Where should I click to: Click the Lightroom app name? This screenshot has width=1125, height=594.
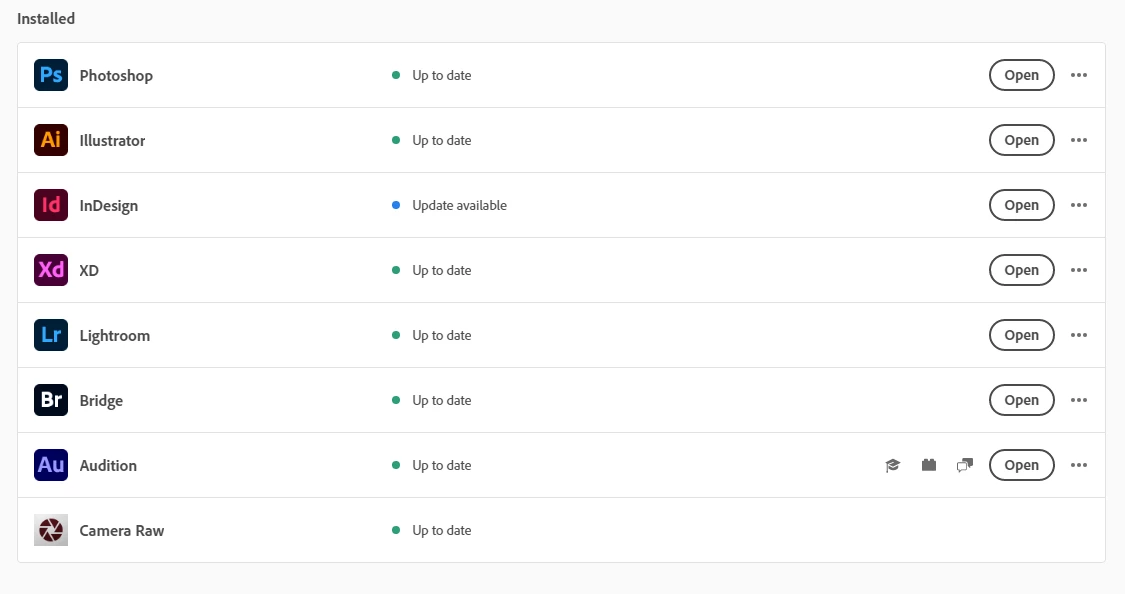coord(115,336)
